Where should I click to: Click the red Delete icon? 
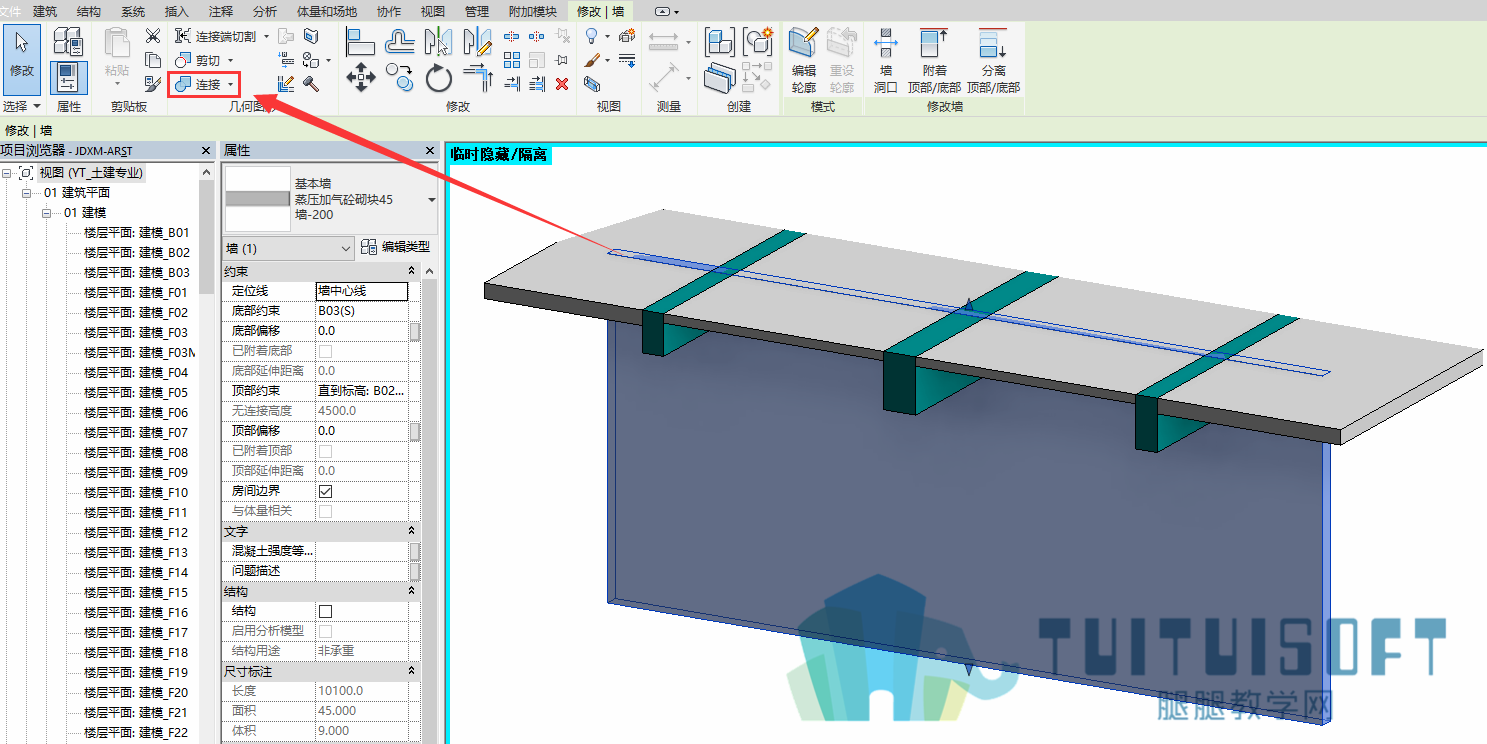[x=562, y=84]
